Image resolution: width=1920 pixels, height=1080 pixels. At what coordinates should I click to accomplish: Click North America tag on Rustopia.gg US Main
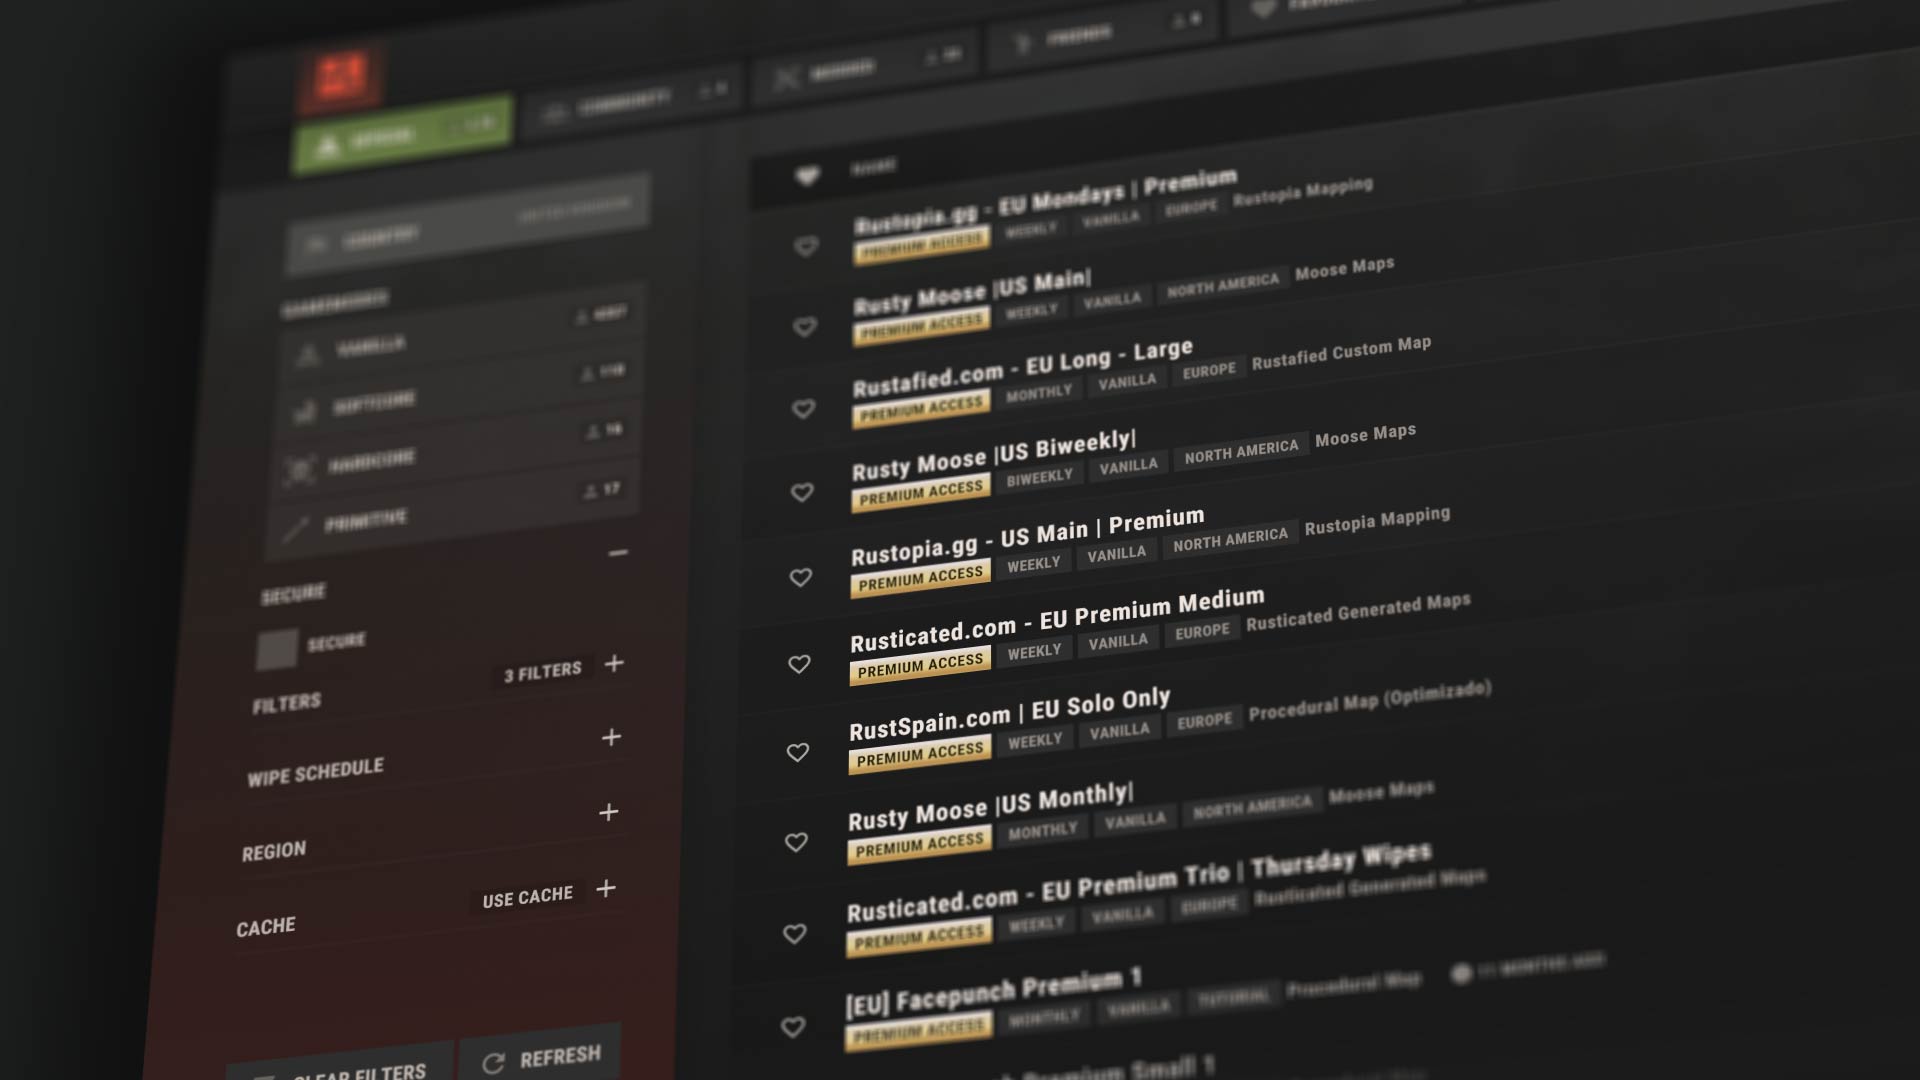(1230, 540)
